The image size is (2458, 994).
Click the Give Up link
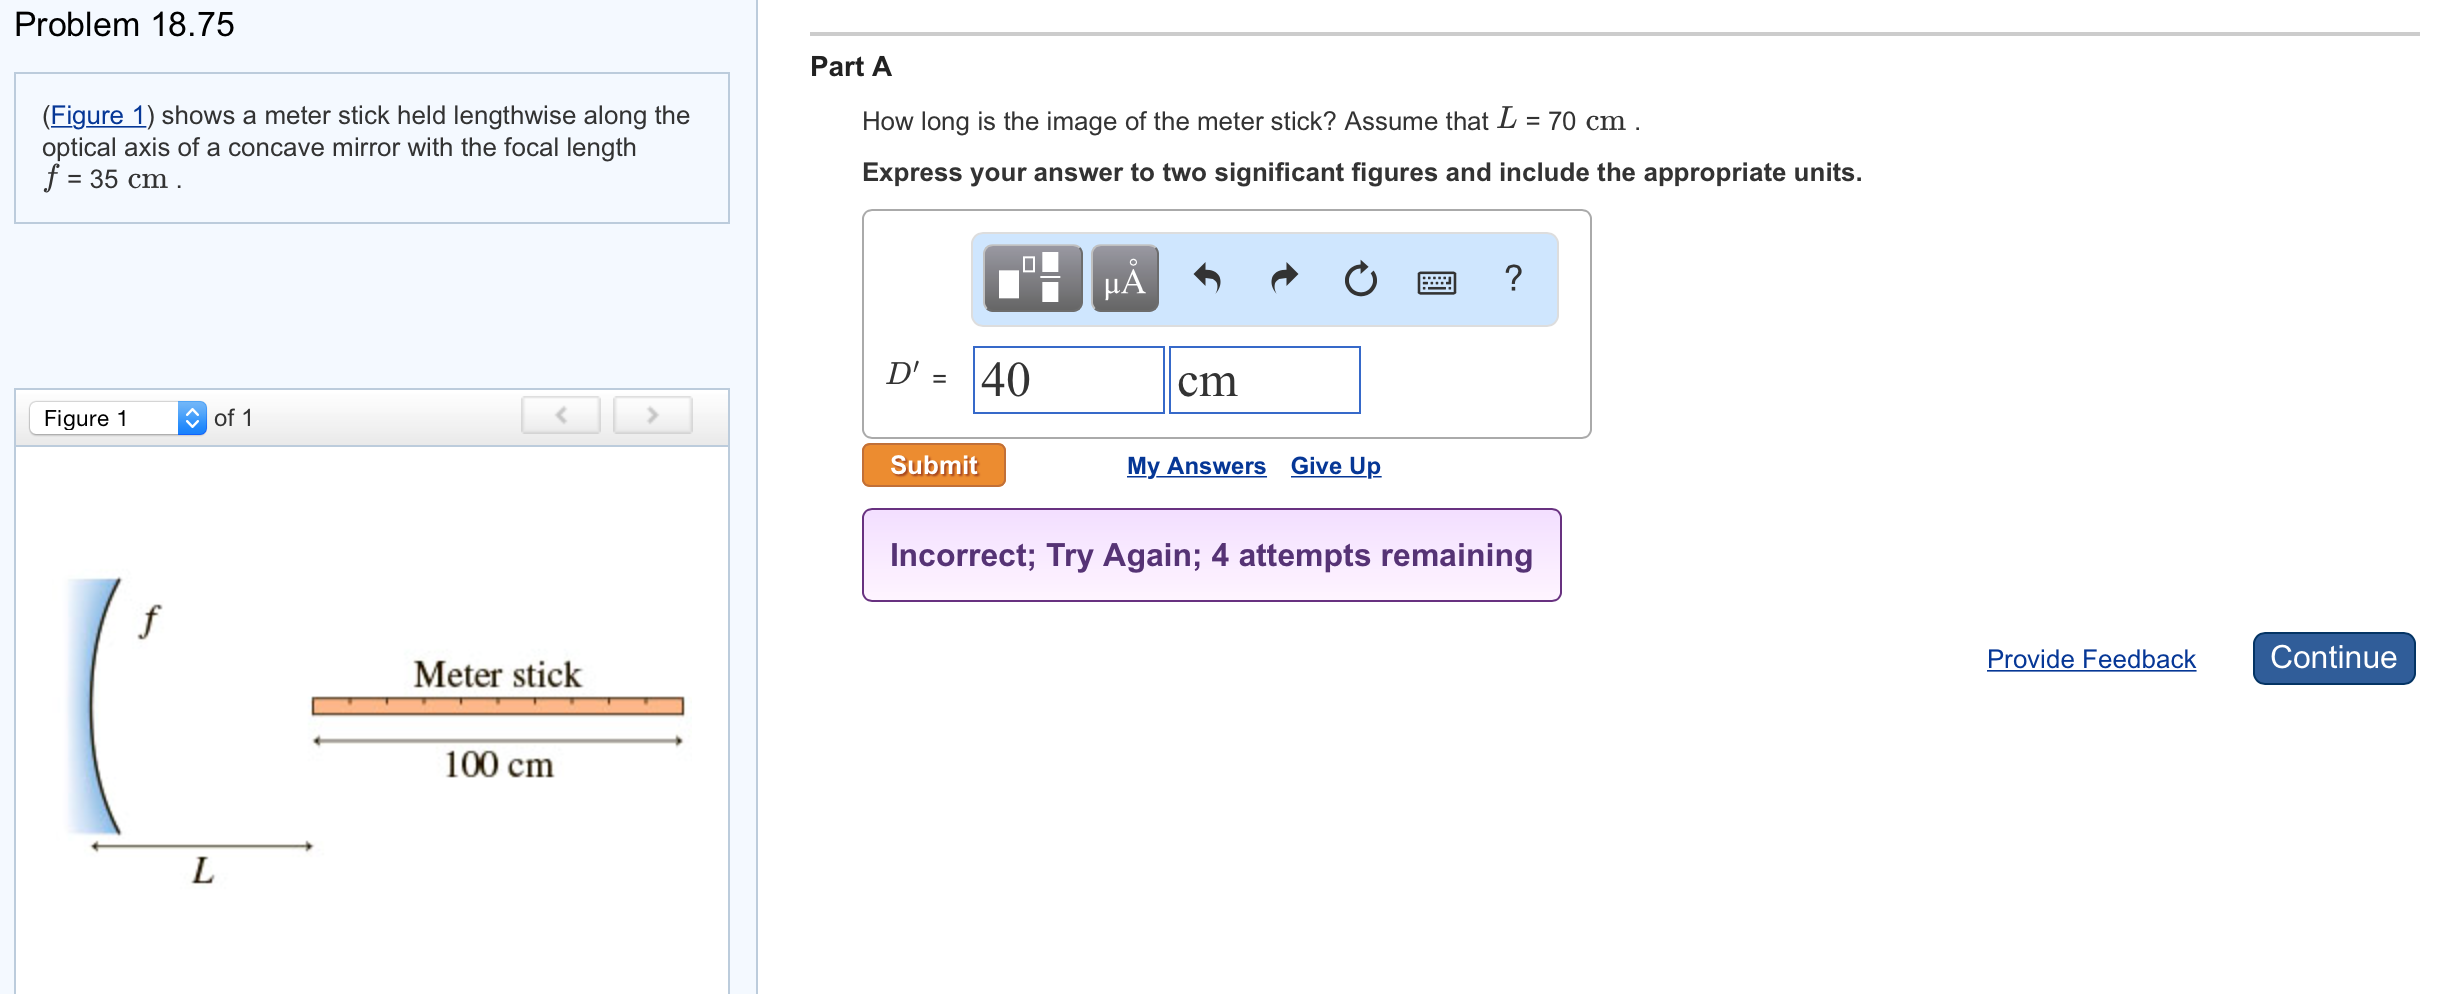click(x=1335, y=466)
